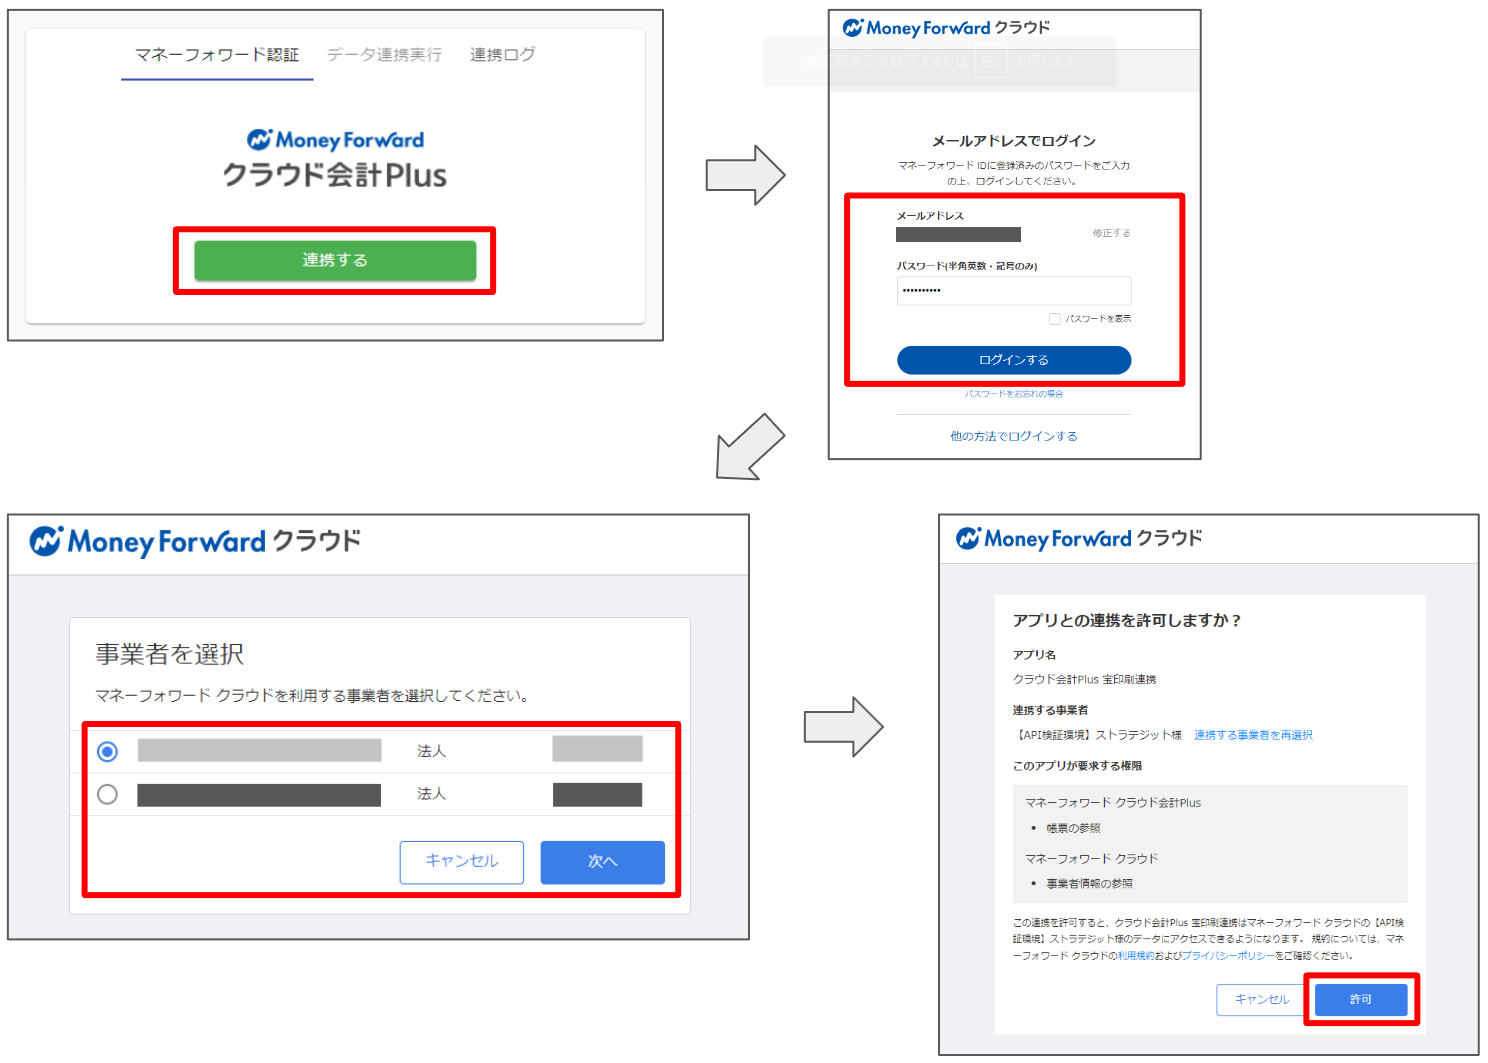The height and width of the screenshot is (1063, 1488).
Task: Open 他の方法でログインする link
Action: click(1014, 436)
